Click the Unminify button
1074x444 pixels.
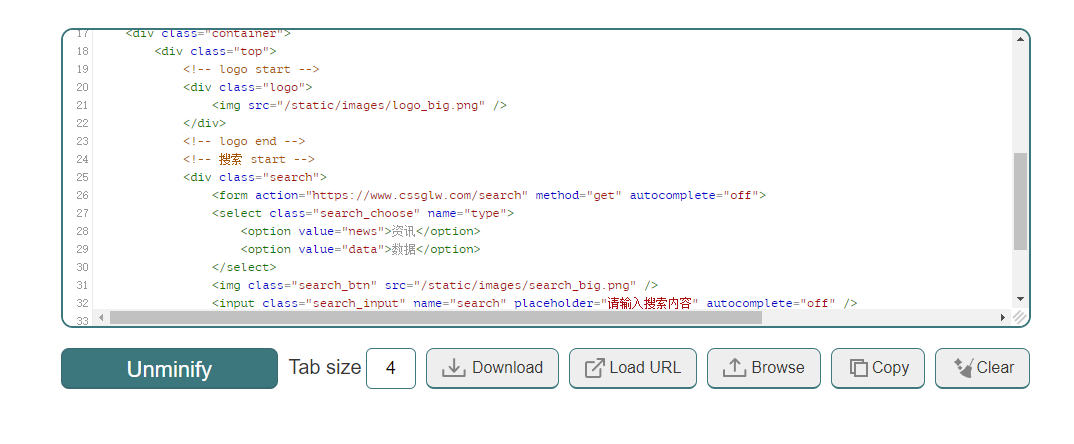tap(169, 369)
